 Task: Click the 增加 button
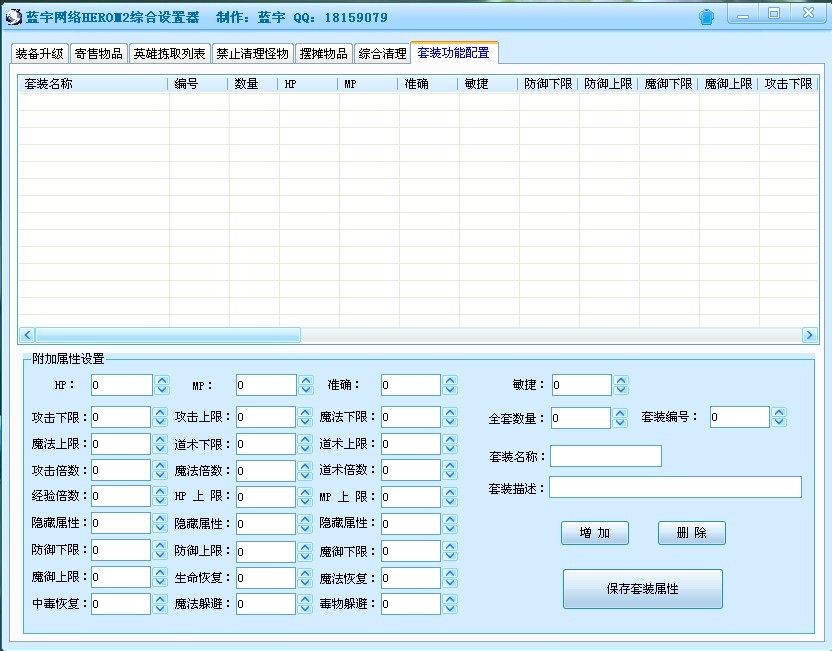pos(594,533)
